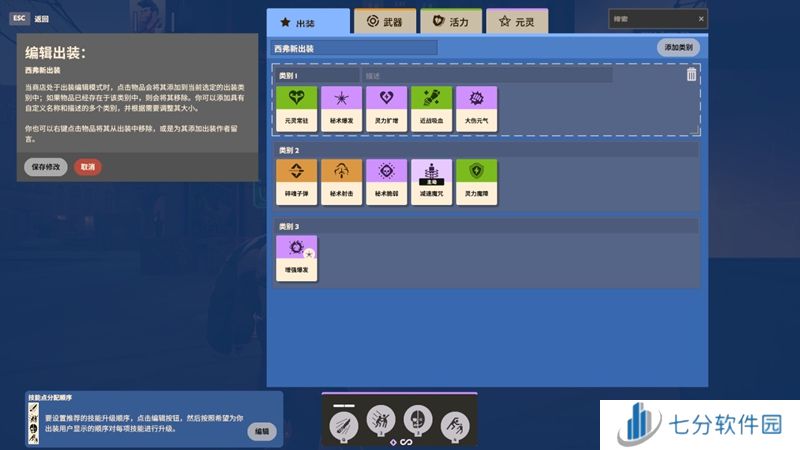Switch to the 武器 tab
This screenshot has height=450, width=800.
click(385, 21)
